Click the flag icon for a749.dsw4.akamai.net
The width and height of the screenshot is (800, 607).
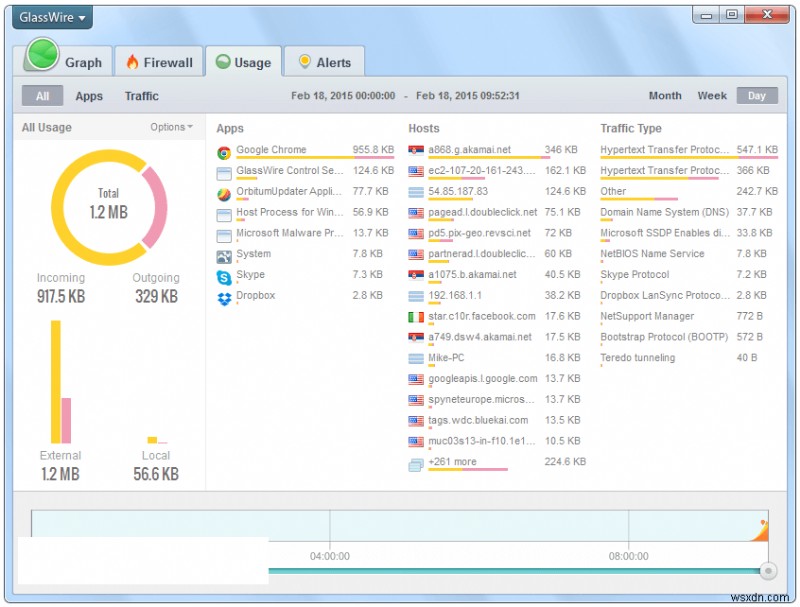tap(416, 337)
